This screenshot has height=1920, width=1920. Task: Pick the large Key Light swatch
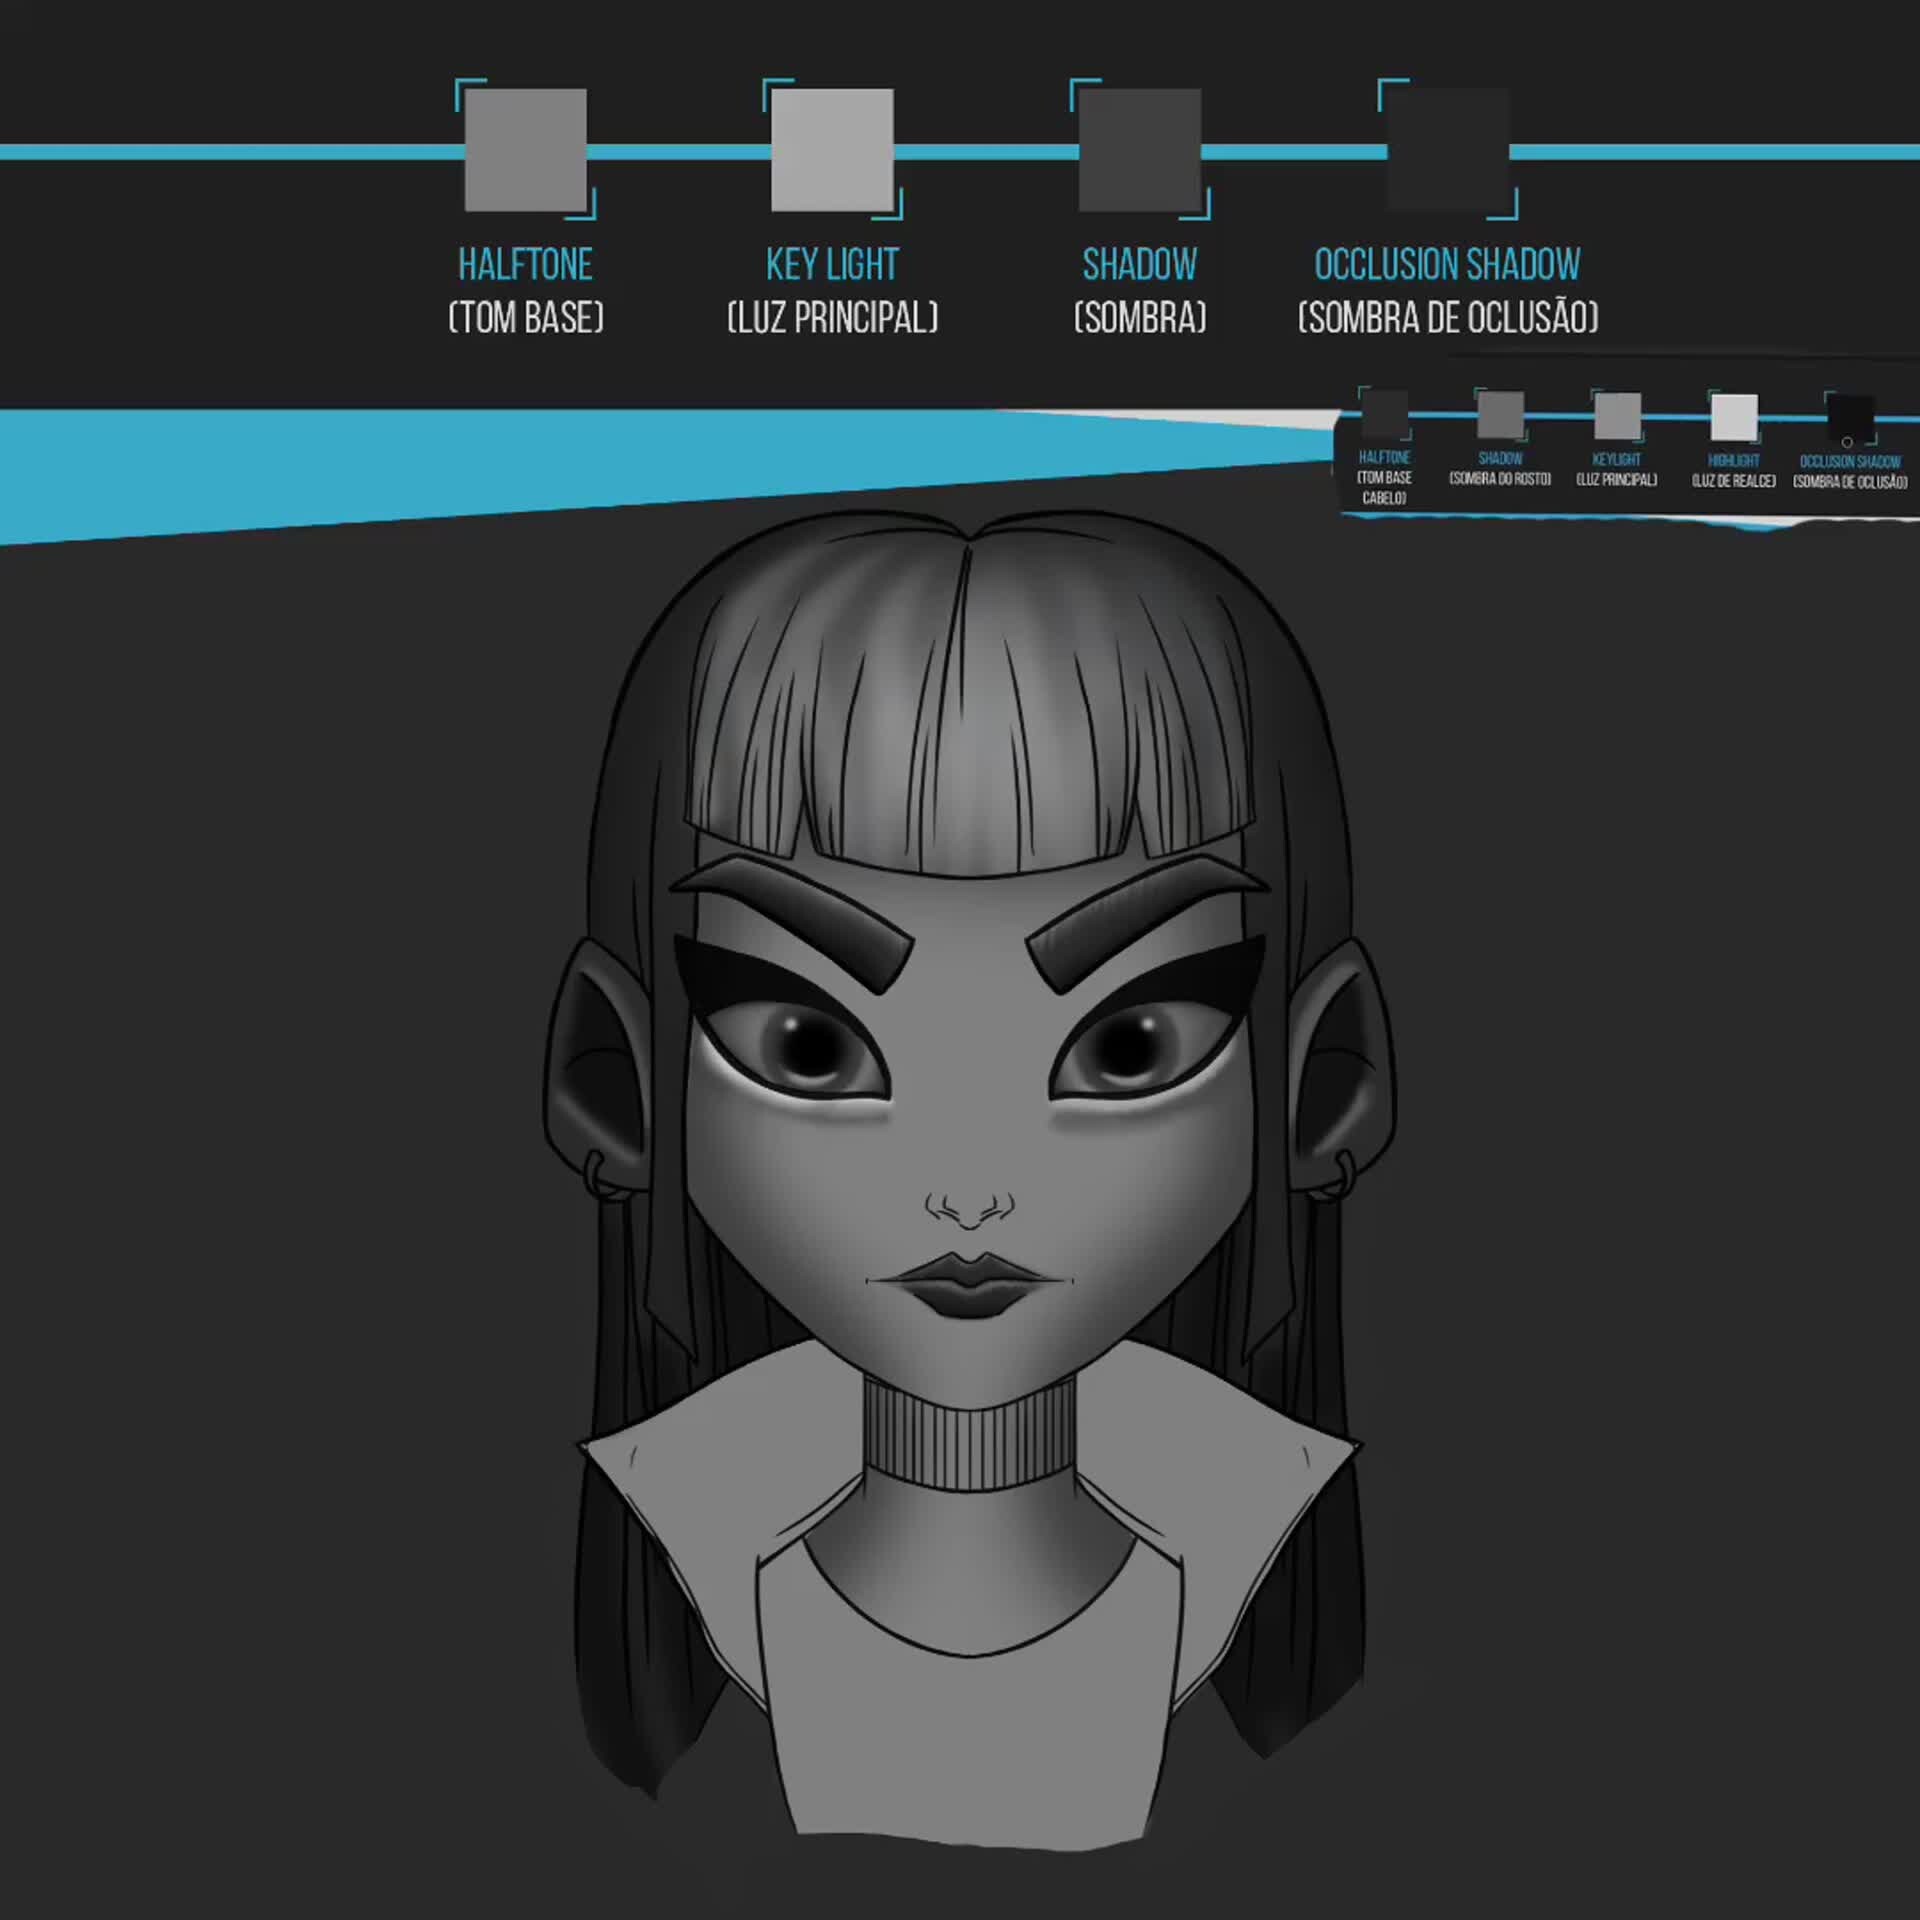832,150
